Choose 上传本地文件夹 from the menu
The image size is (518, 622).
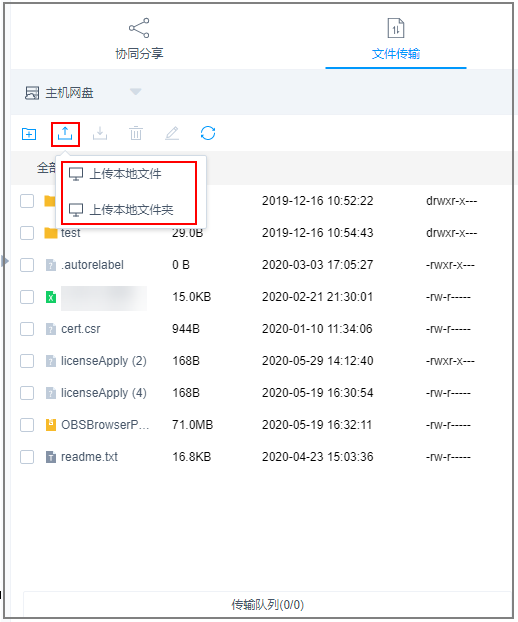click(x=121, y=210)
